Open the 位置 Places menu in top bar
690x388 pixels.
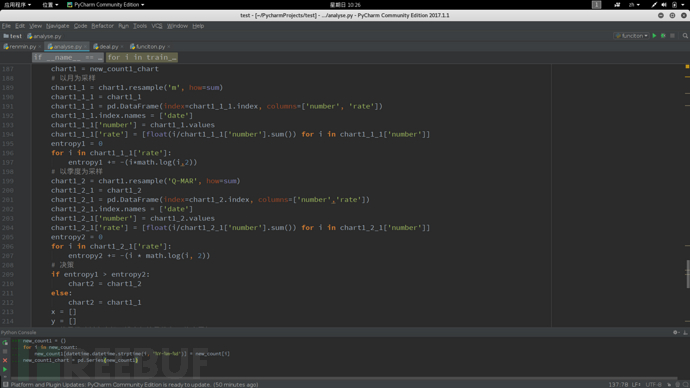click(50, 4)
